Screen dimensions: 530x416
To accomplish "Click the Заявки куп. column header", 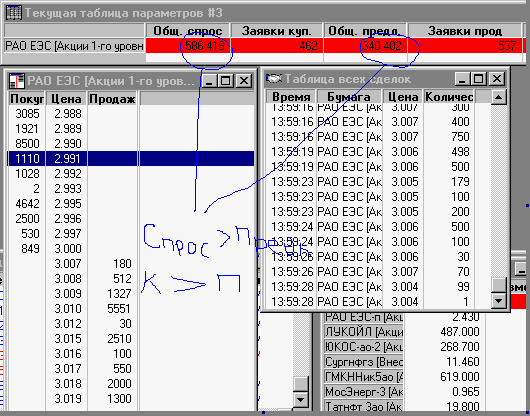I will tap(276, 31).
